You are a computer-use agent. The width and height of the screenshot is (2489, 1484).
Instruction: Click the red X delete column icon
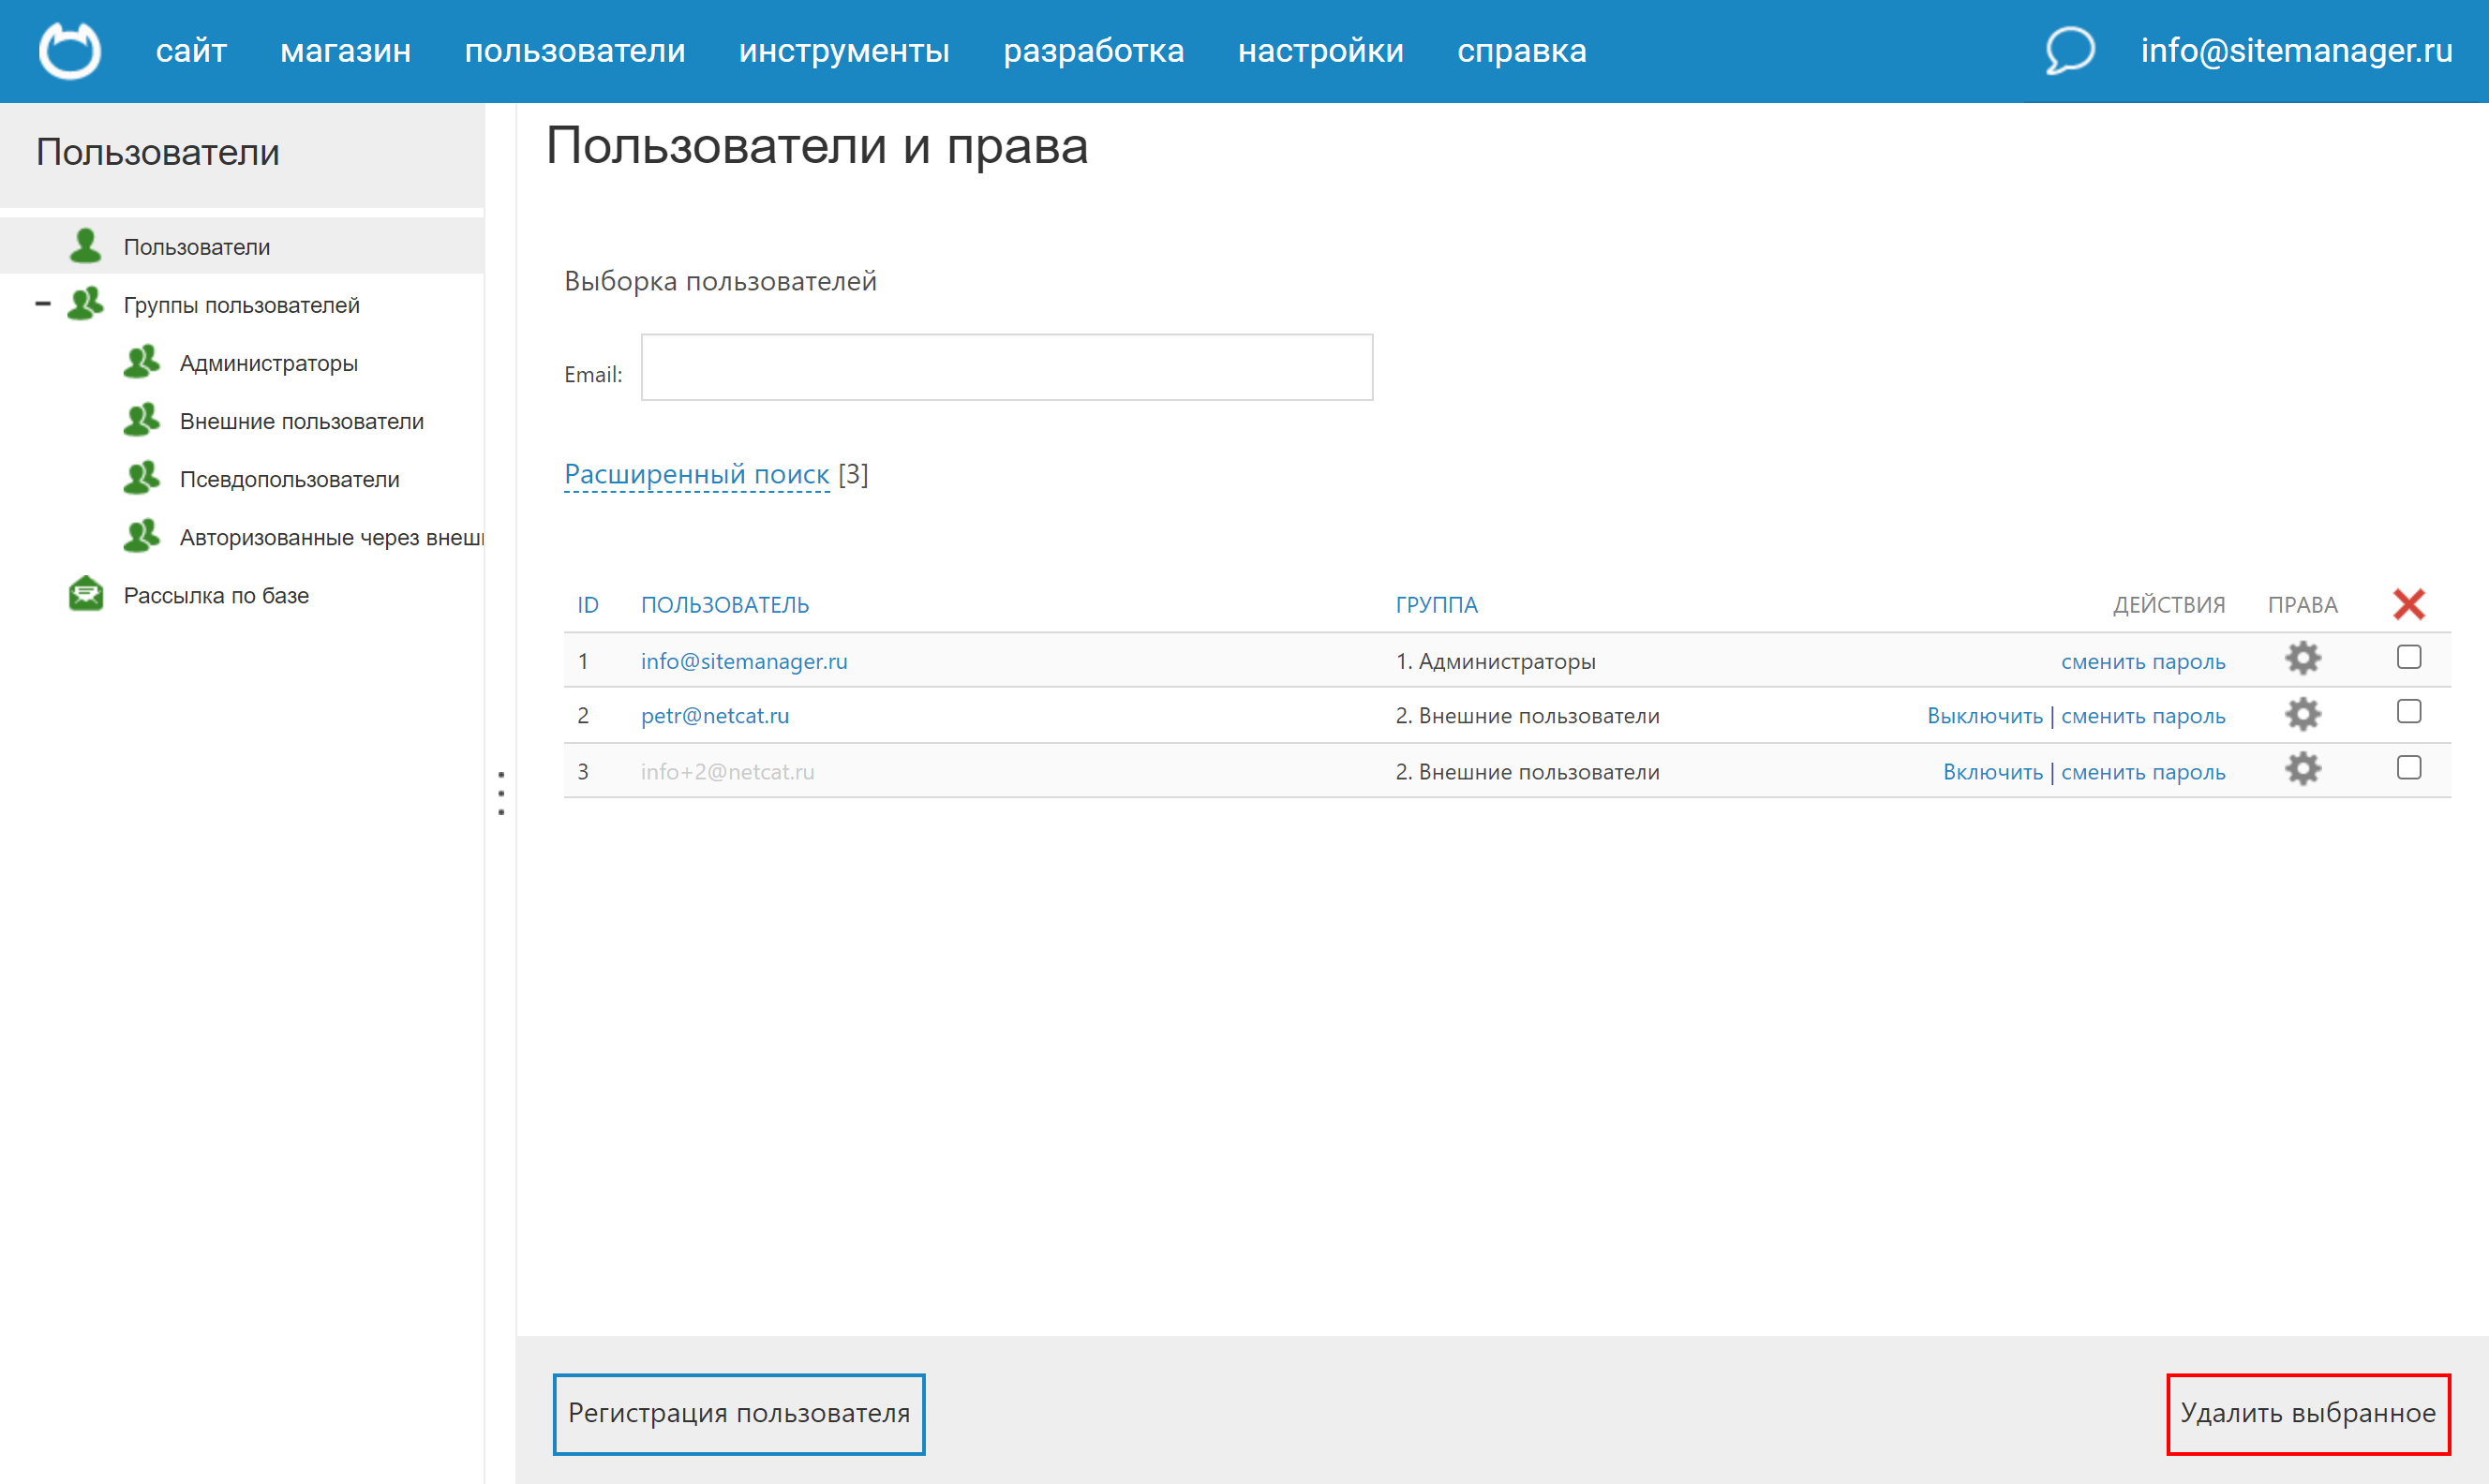[2410, 603]
